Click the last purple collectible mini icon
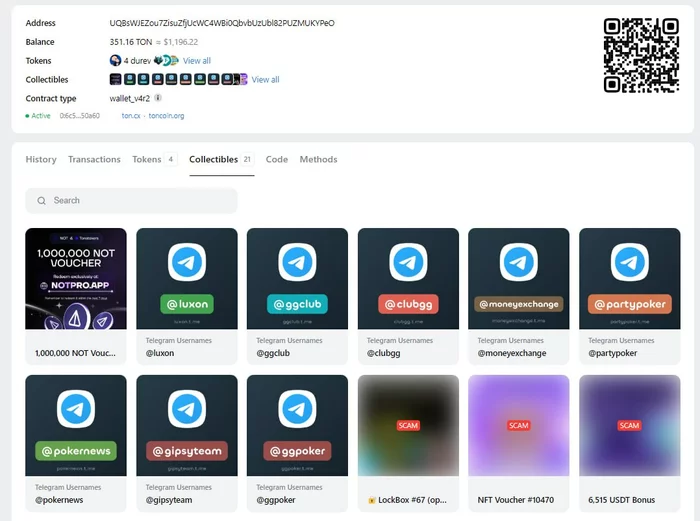The height and width of the screenshot is (521, 700). point(243,79)
